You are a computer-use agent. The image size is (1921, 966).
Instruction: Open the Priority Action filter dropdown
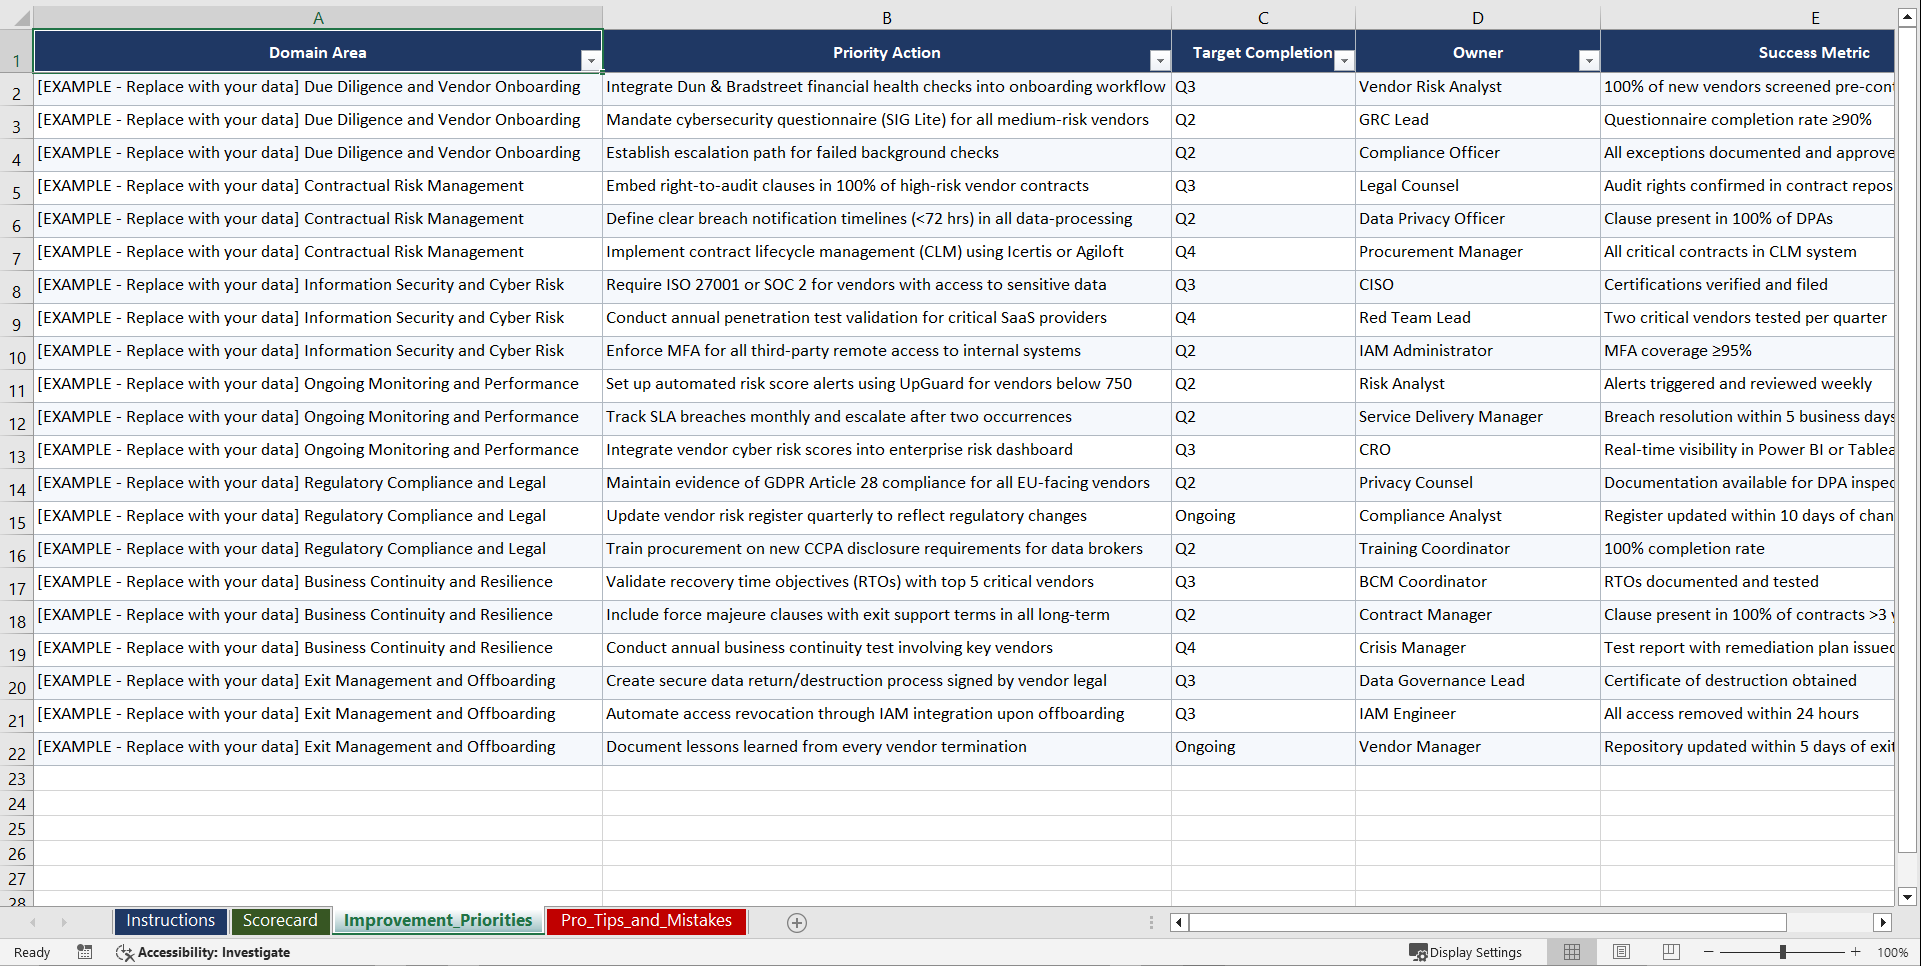click(x=1159, y=60)
